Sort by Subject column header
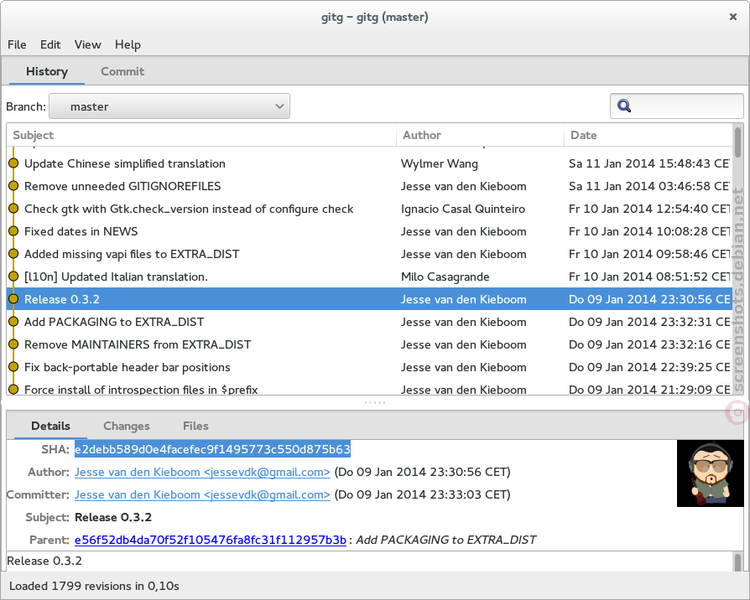Screen dimensions: 750x600 click(x=201, y=135)
